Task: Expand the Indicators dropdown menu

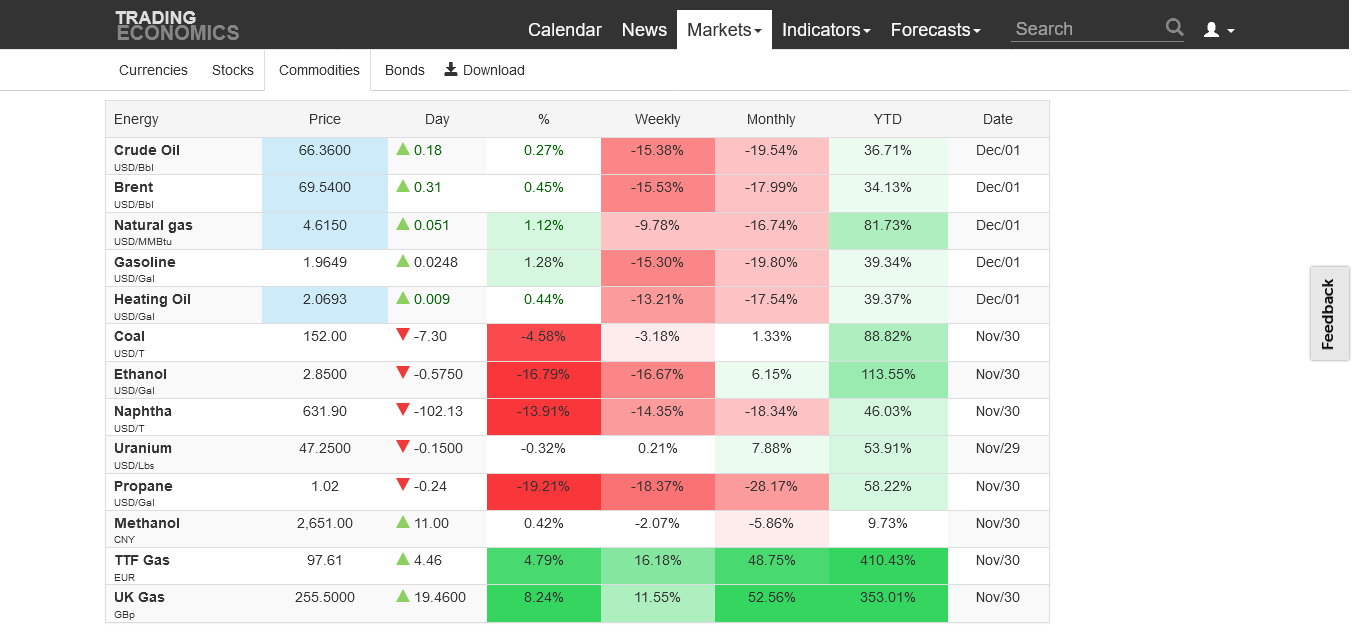Action: [x=826, y=30]
